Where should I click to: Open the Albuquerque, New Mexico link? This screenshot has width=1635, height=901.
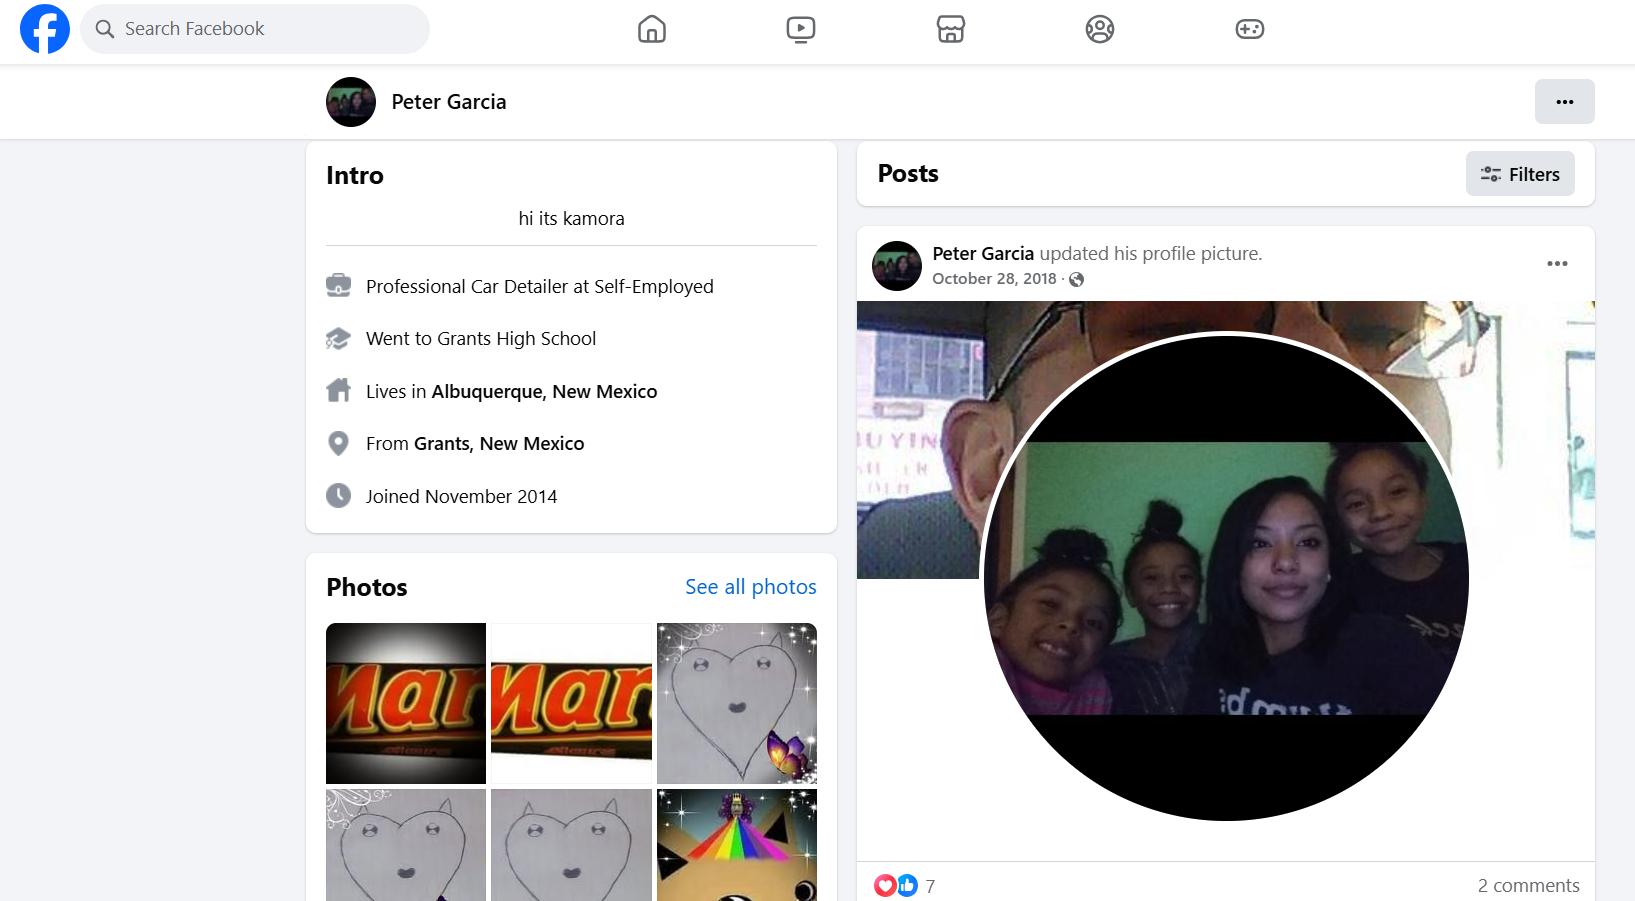point(544,392)
